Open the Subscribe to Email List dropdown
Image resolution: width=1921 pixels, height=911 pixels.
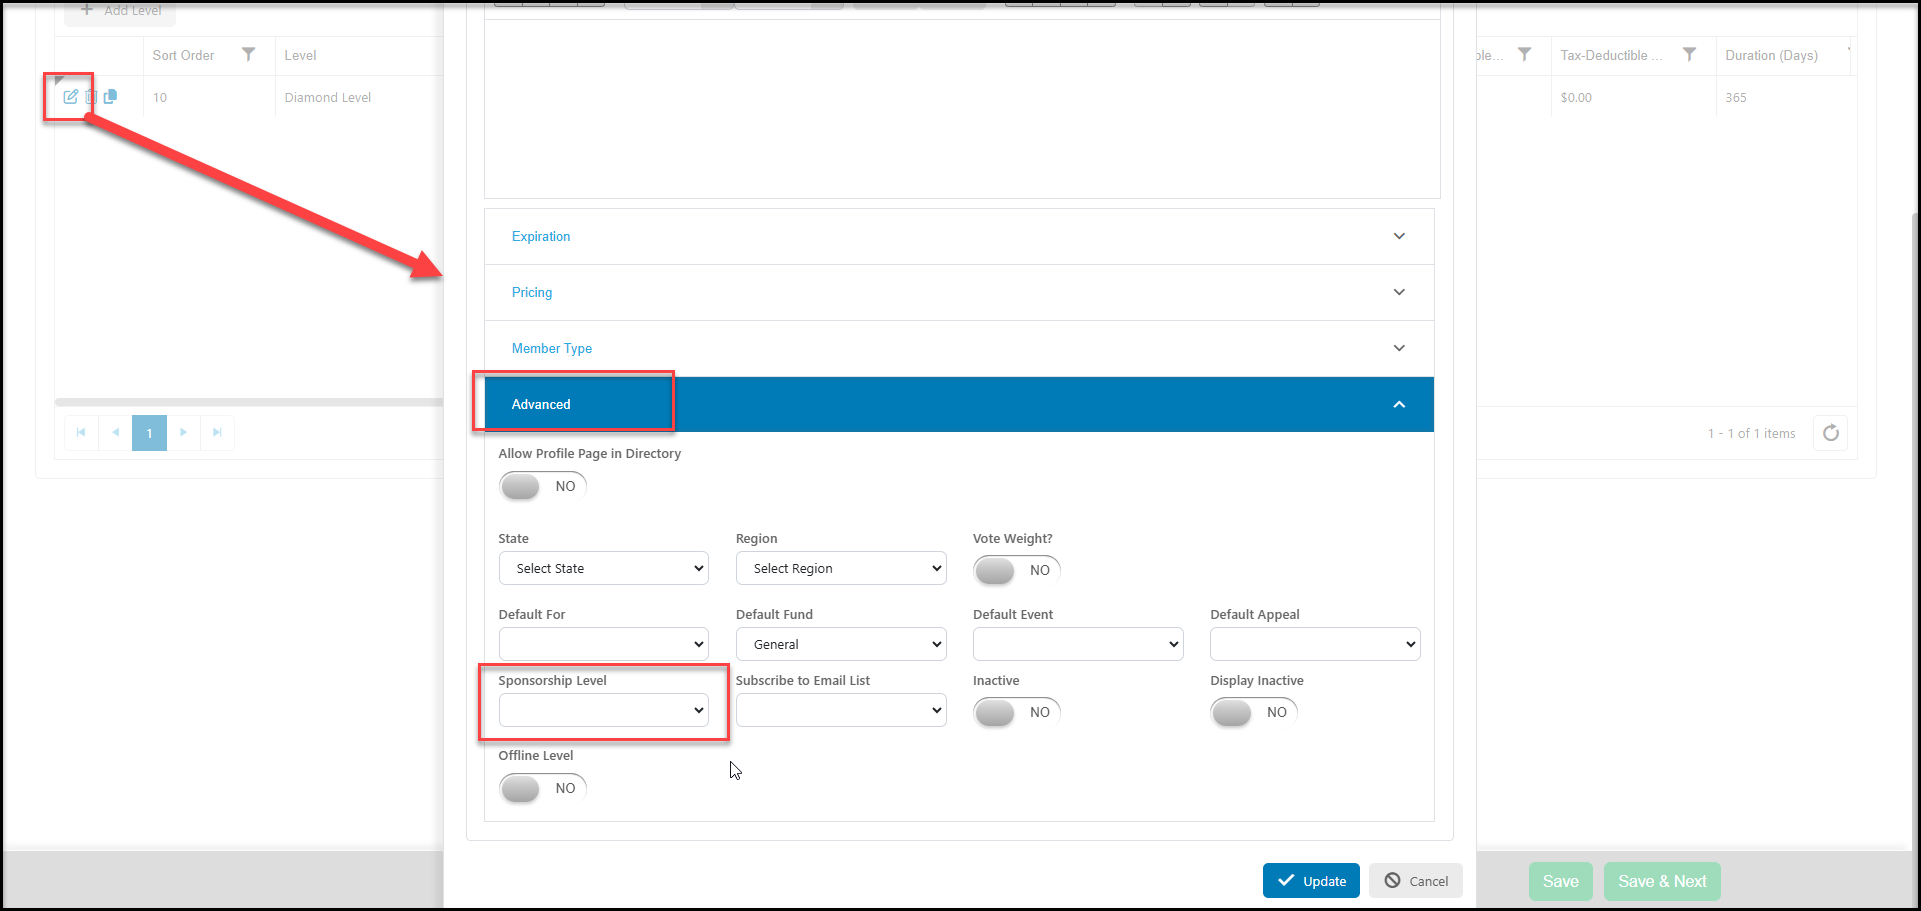click(x=841, y=710)
